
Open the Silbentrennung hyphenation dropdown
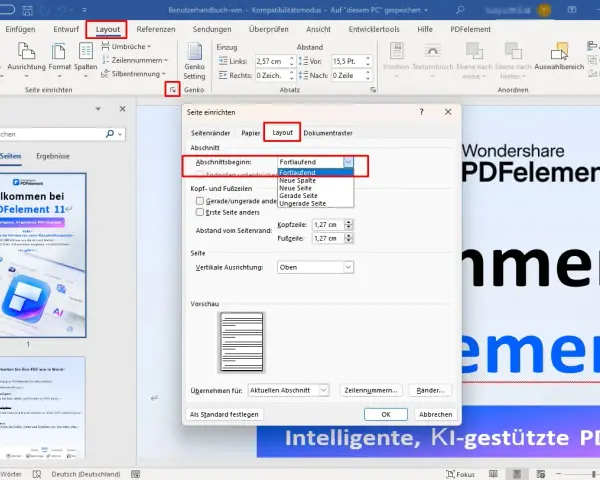pos(133,74)
